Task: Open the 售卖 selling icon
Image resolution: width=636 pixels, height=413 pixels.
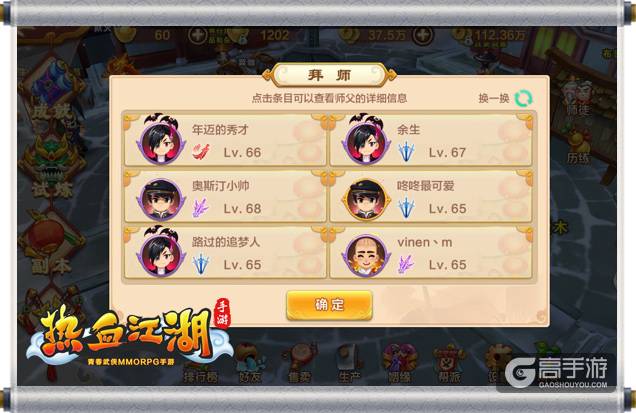Action: click(x=299, y=364)
